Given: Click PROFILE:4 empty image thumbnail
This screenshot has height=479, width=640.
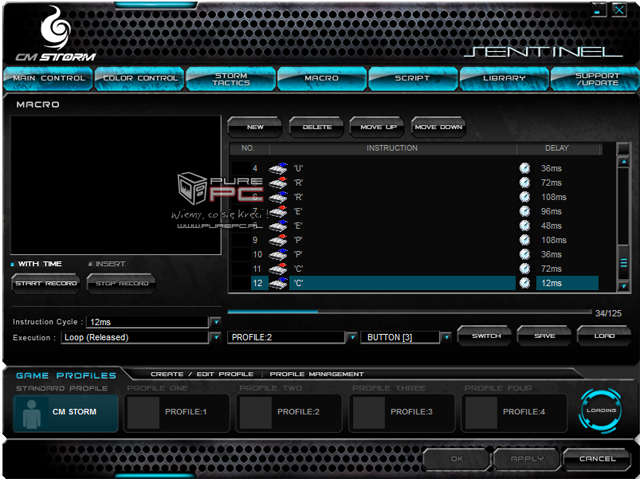Looking at the screenshot, I should (481, 412).
